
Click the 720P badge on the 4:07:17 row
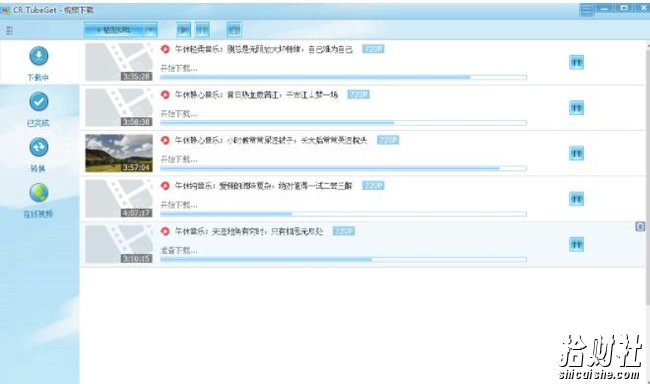coord(373,185)
